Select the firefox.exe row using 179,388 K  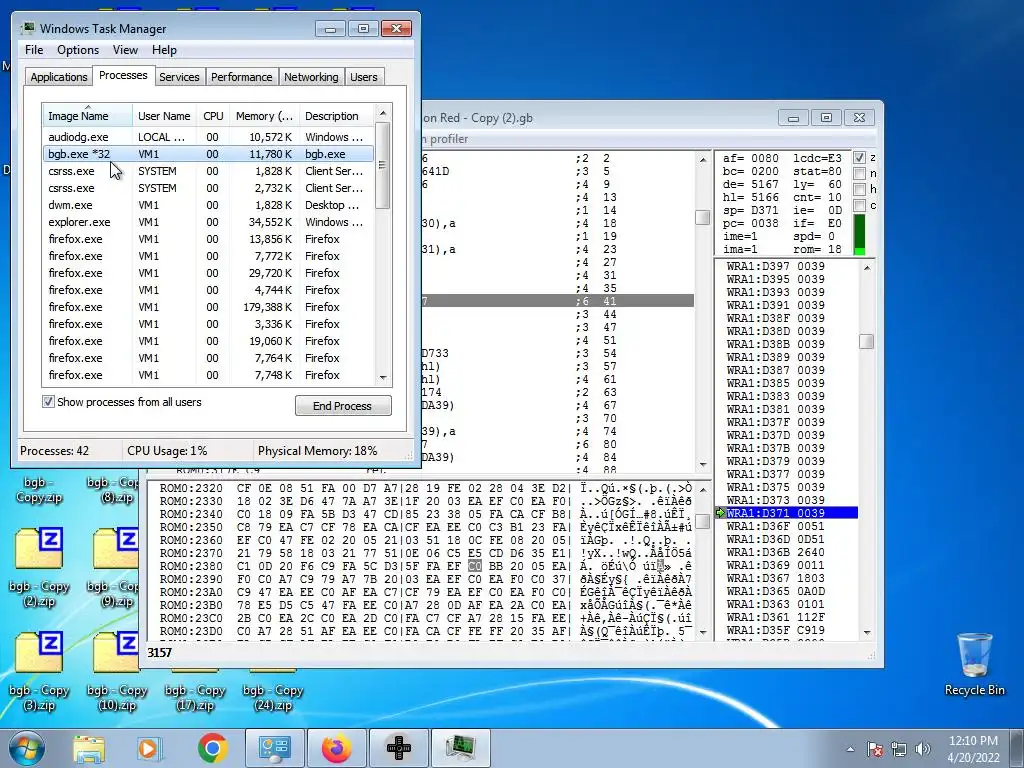(x=208, y=307)
